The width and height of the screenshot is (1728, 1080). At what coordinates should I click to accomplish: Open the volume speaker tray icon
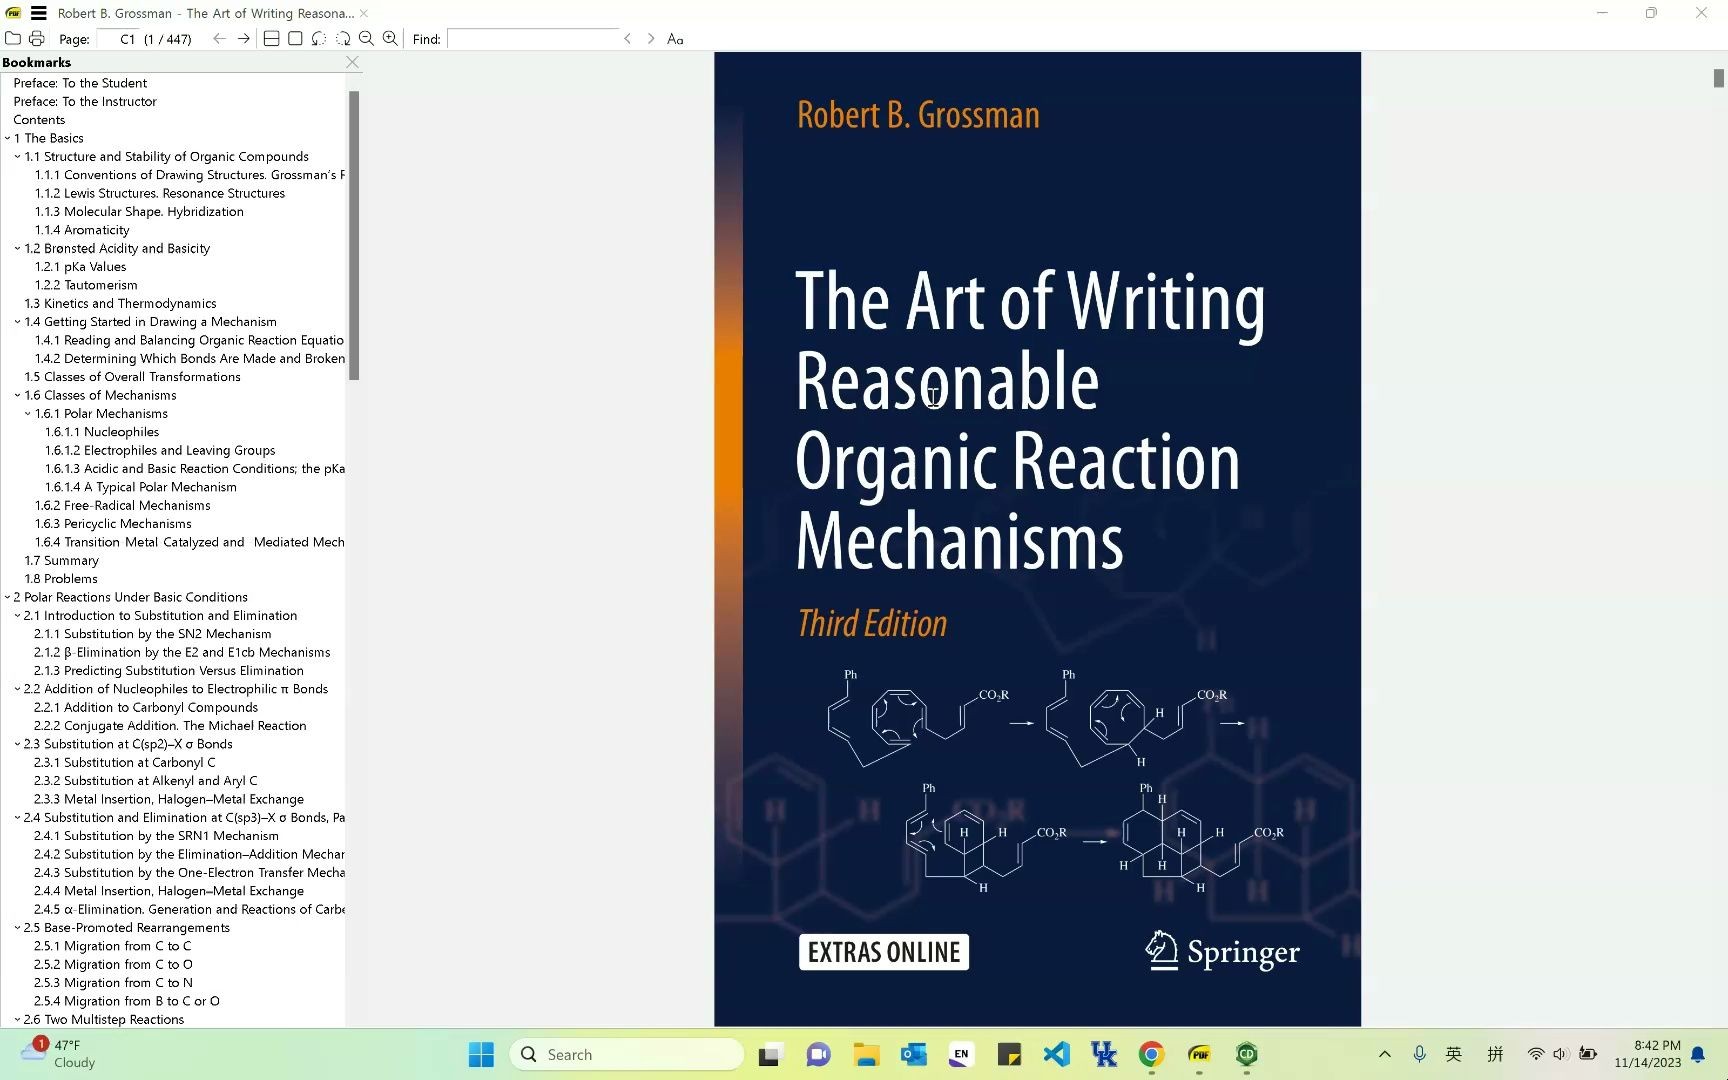click(x=1560, y=1054)
